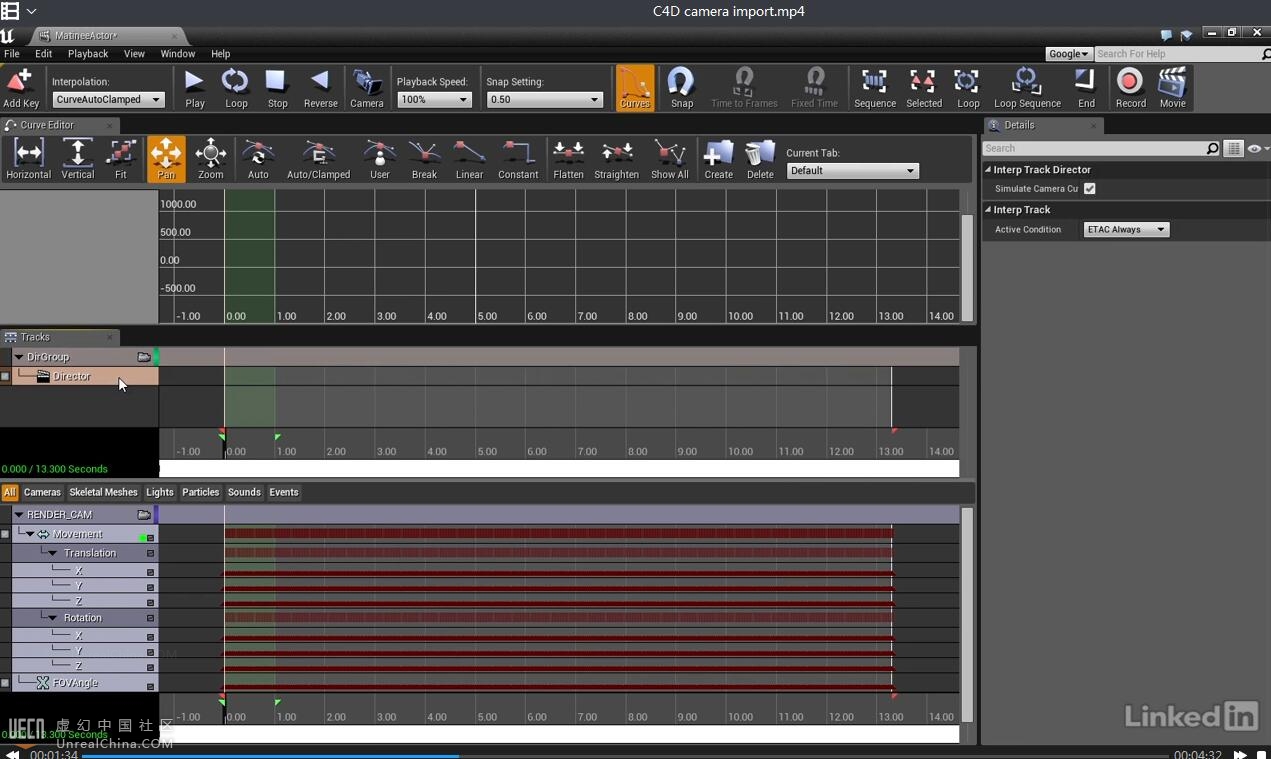Toggle the Movement track enable box
The height and width of the screenshot is (759, 1271).
coord(5,535)
